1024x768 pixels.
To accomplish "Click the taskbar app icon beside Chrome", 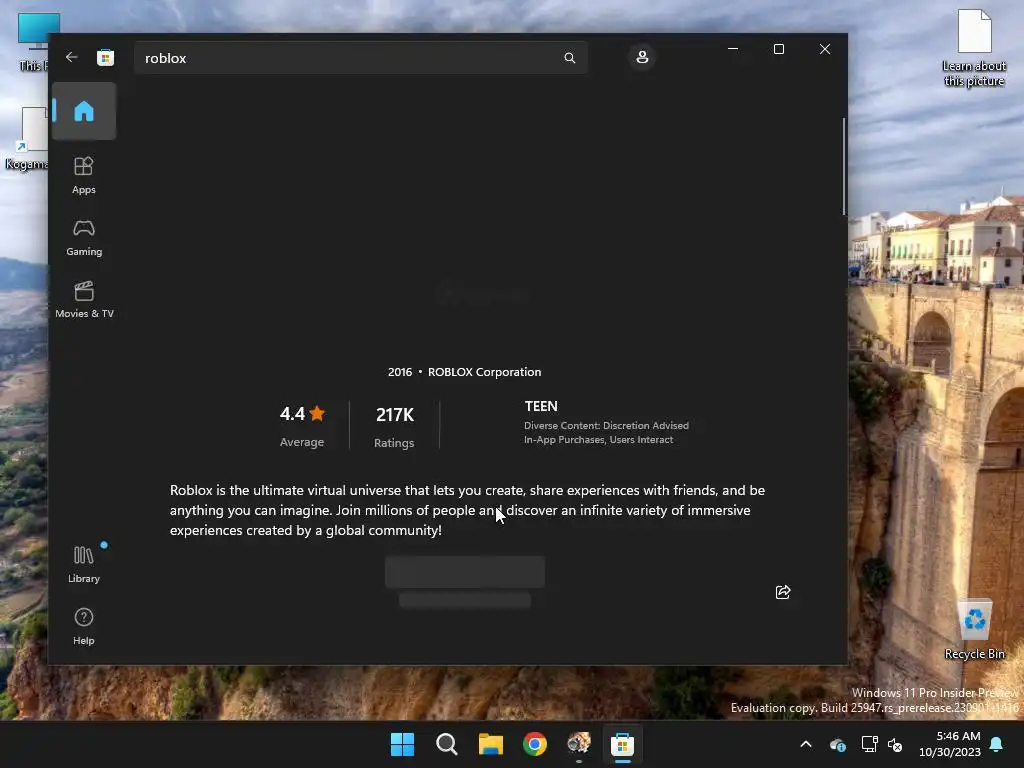I will [579, 744].
